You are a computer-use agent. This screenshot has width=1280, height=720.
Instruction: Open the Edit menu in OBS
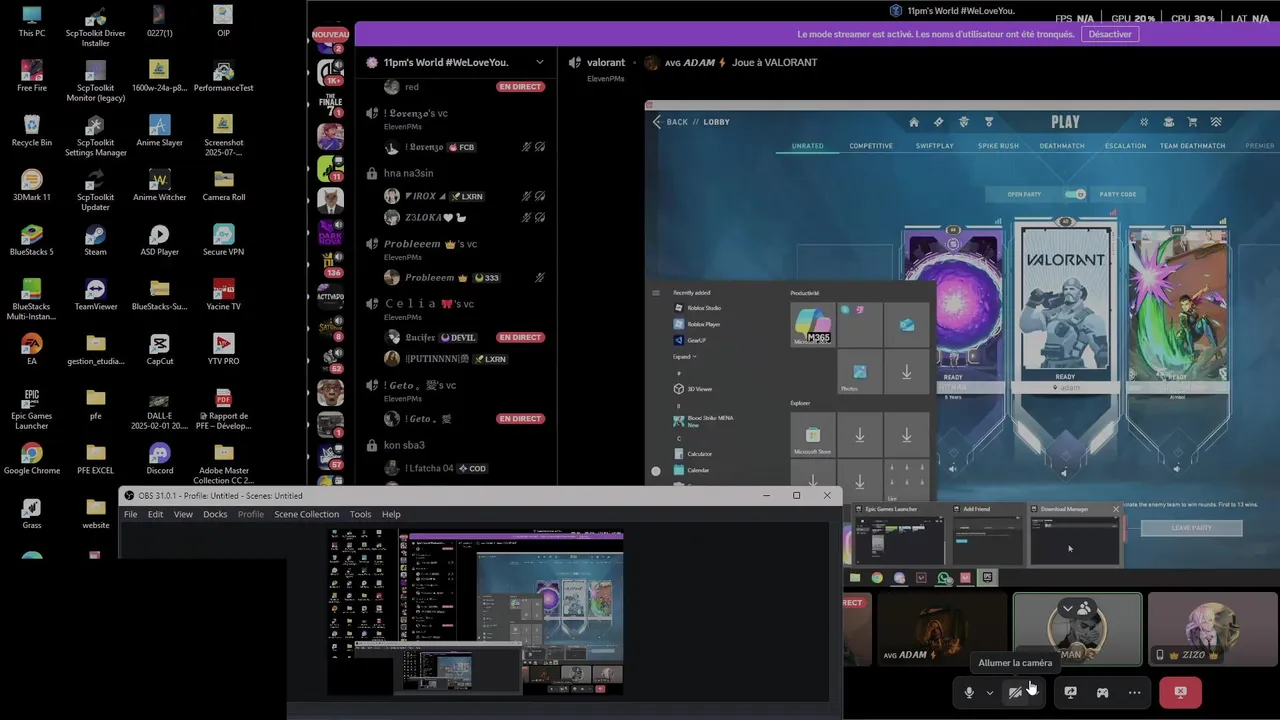pyautogui.click(x=155, y=514)
